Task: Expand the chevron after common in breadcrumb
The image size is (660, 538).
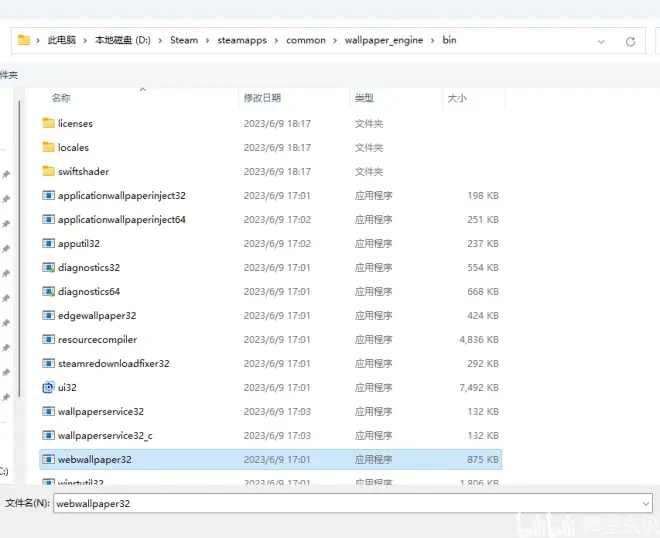Action: (335, 40)
